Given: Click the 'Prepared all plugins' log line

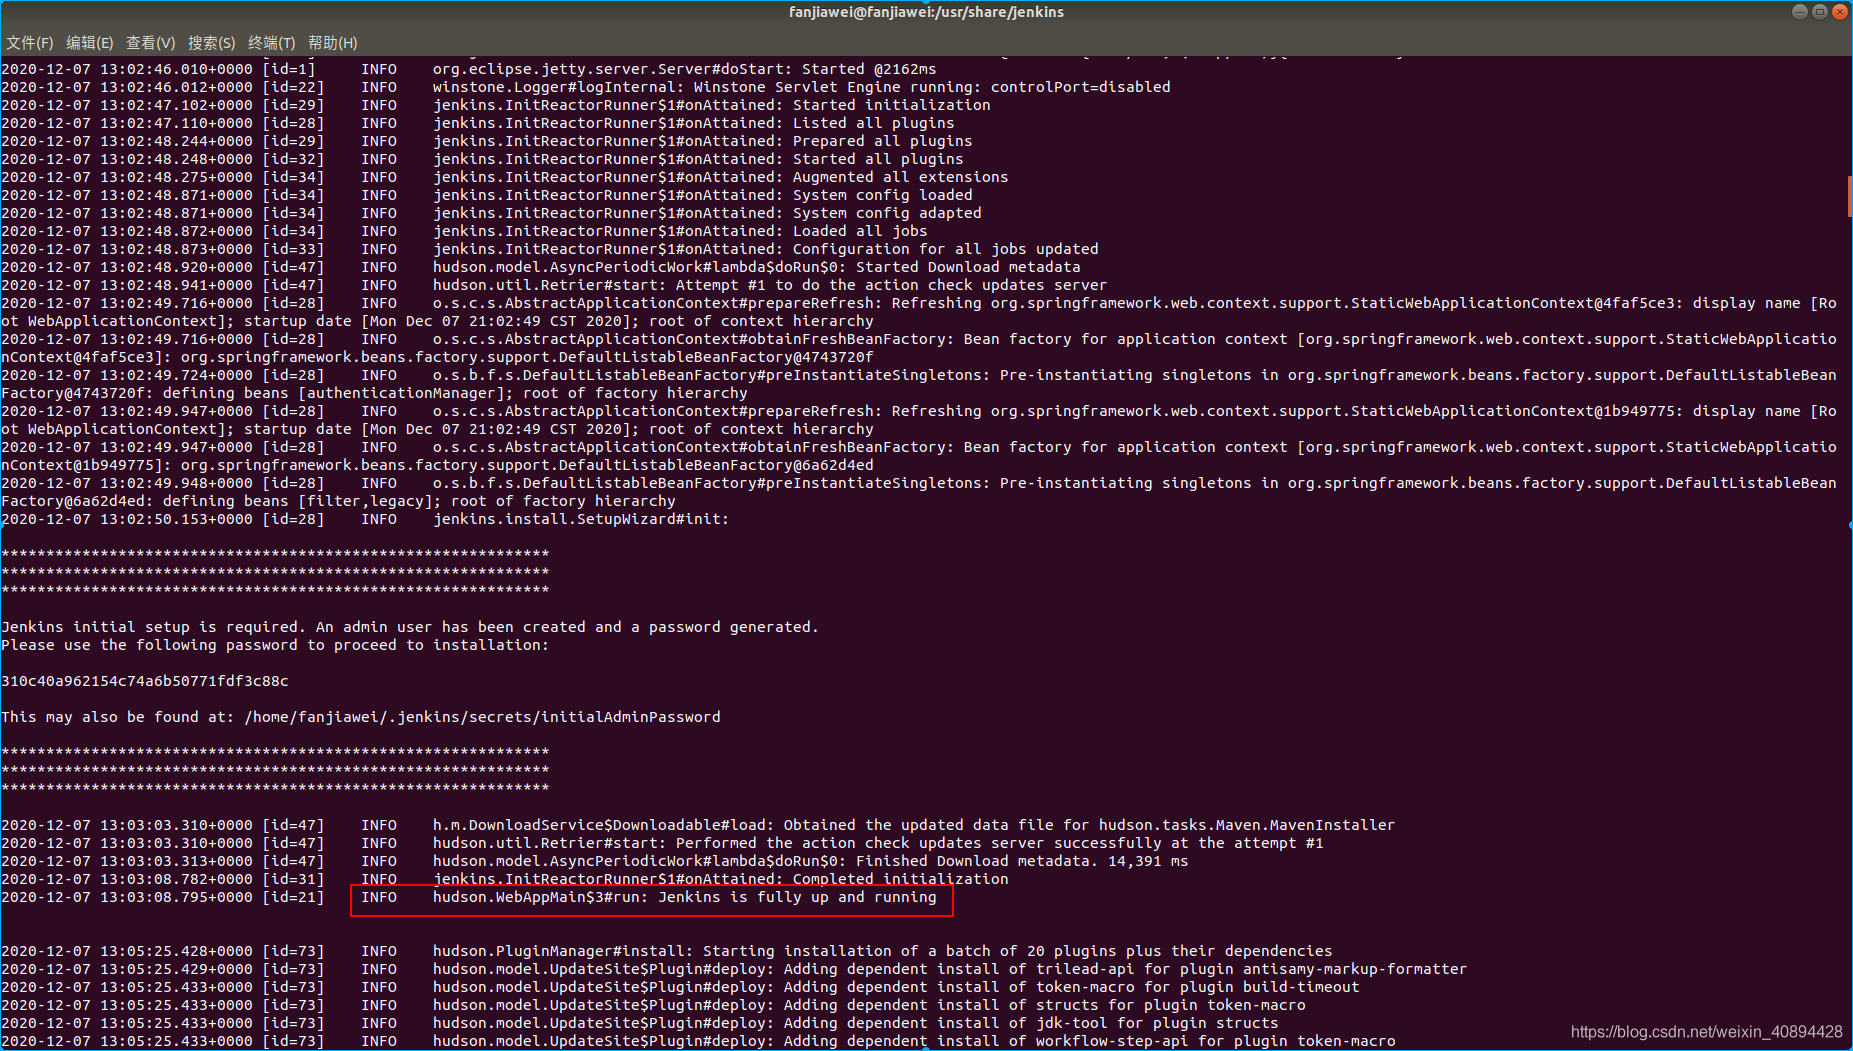Looking at the screenshot, I should tap(487, 141).
